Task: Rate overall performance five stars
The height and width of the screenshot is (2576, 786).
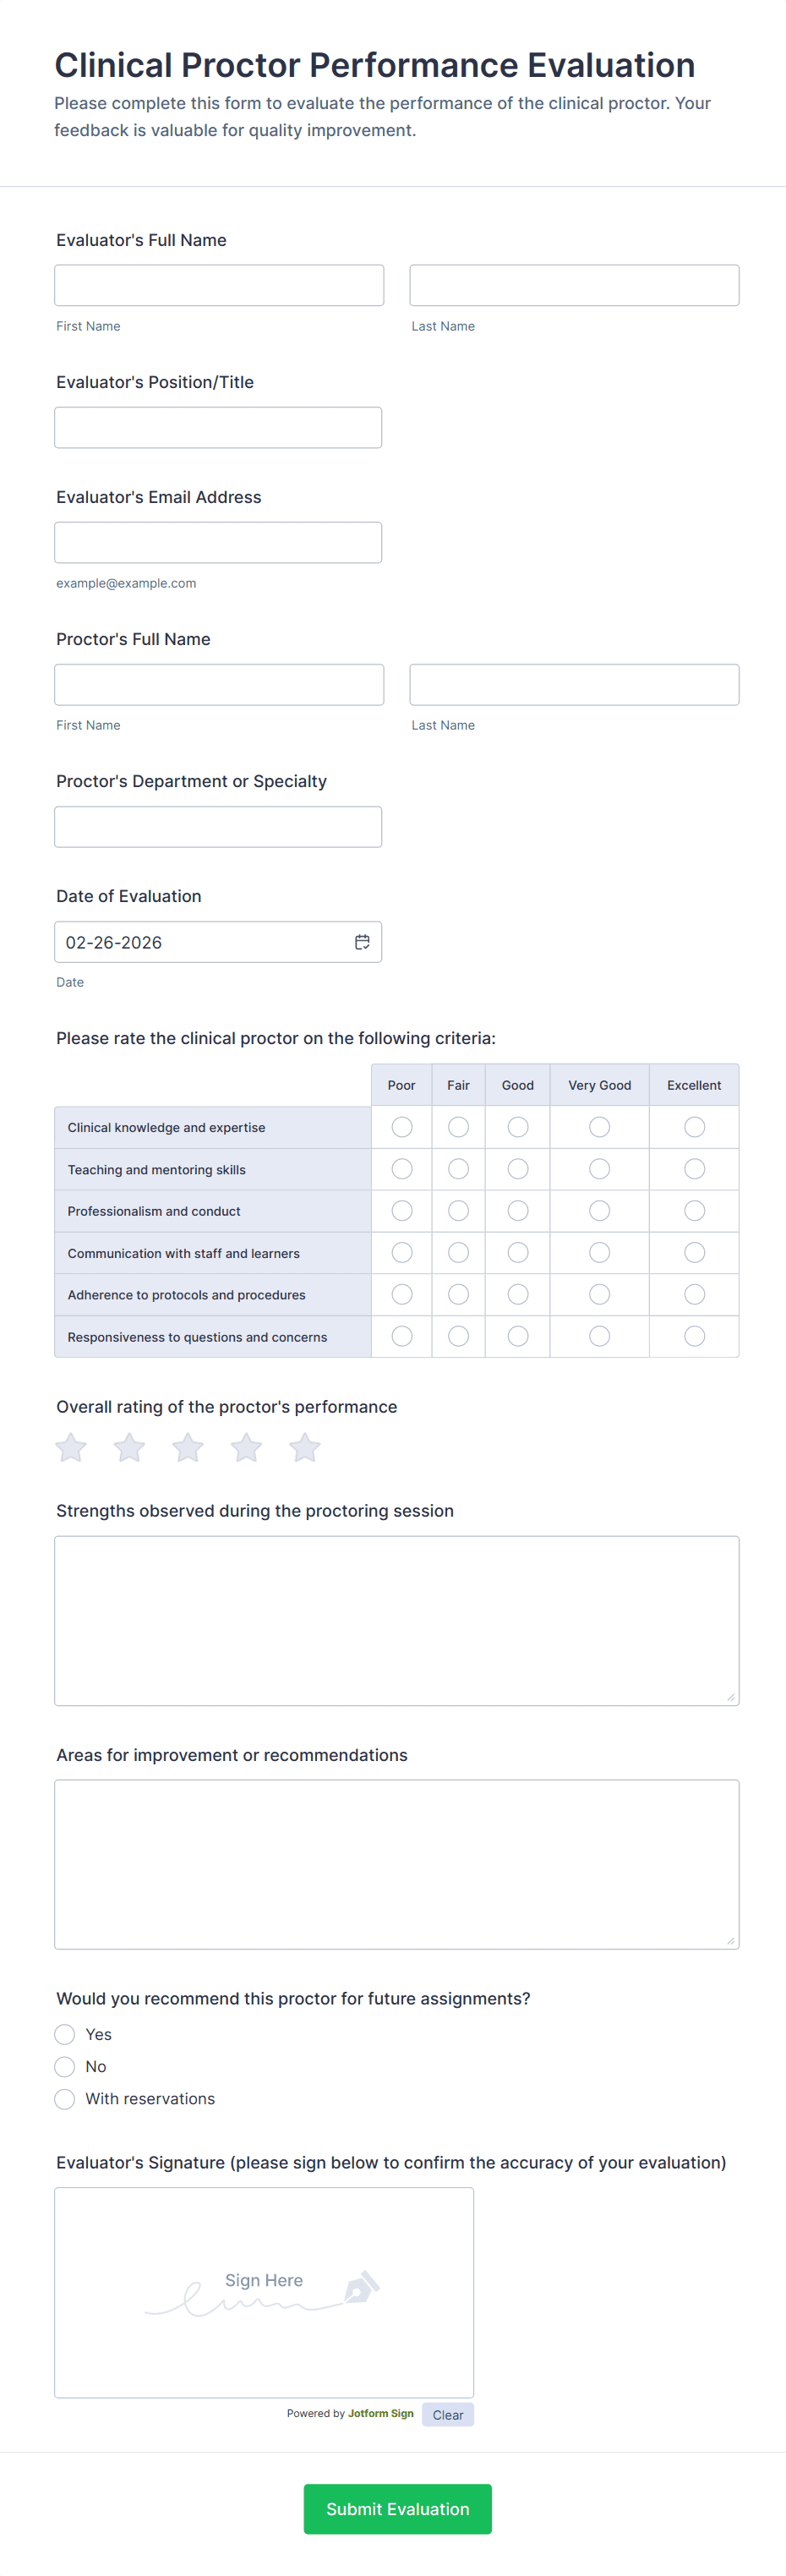Action: (305, 1447)
